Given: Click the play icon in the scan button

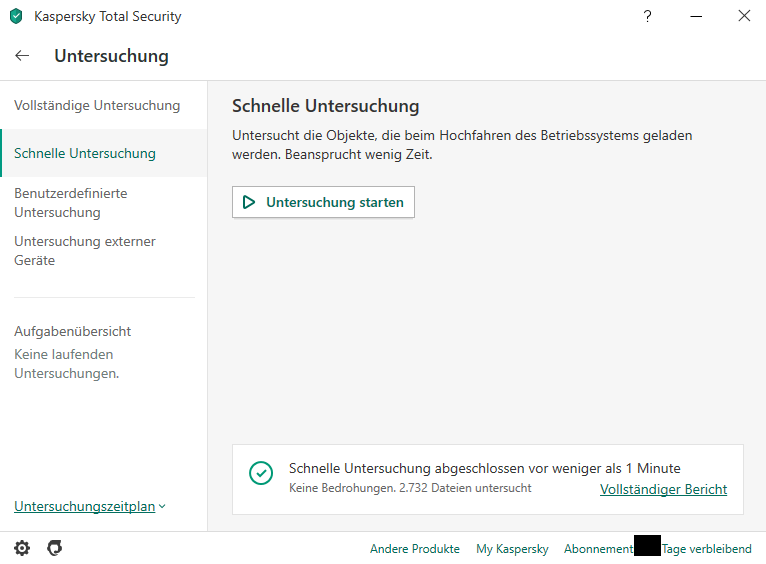Looking at the screenshot, I should (249, 202).
